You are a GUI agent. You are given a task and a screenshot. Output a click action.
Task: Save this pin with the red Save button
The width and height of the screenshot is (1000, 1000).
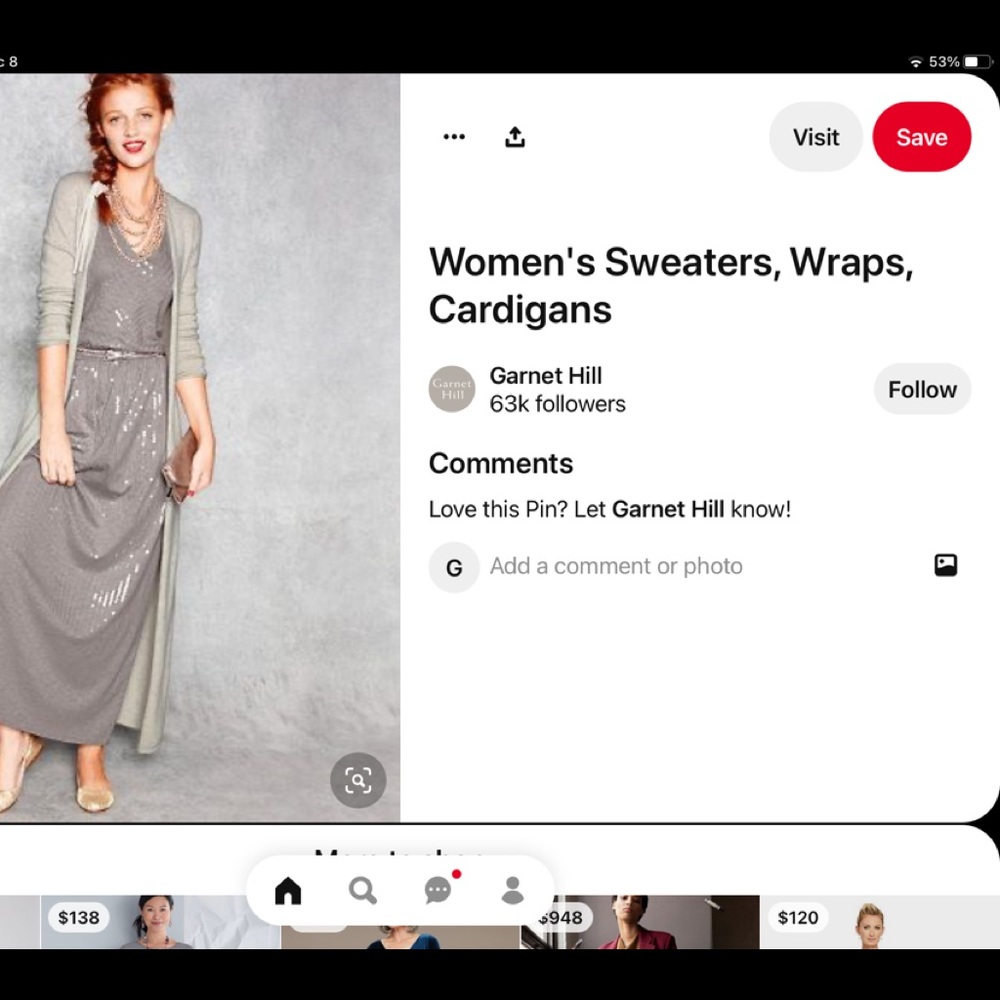921,137
